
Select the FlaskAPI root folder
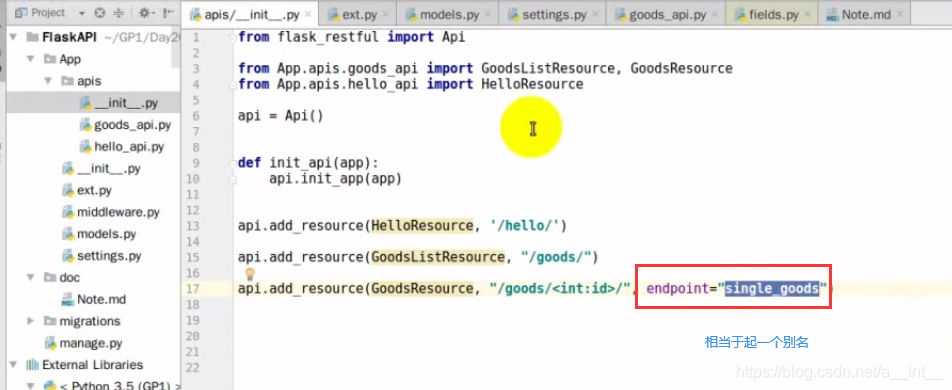(68, 38)
